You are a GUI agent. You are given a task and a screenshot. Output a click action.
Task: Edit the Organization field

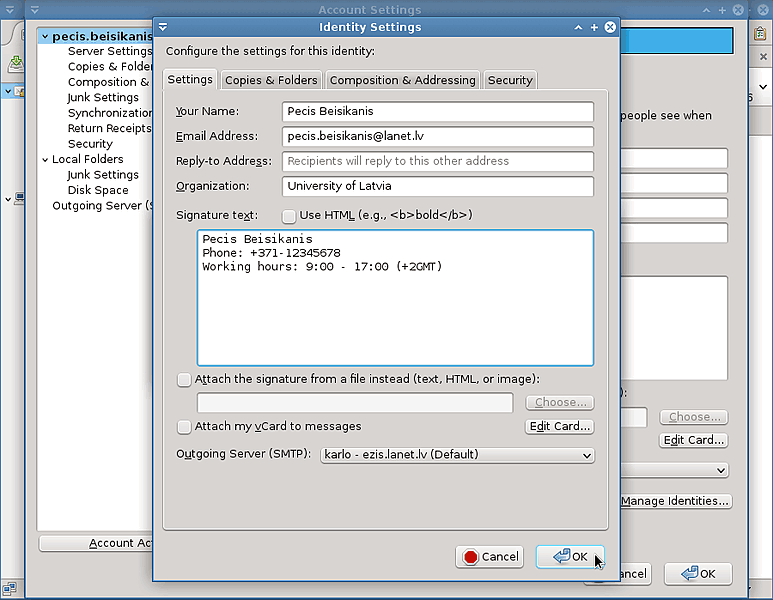[438, 186]
